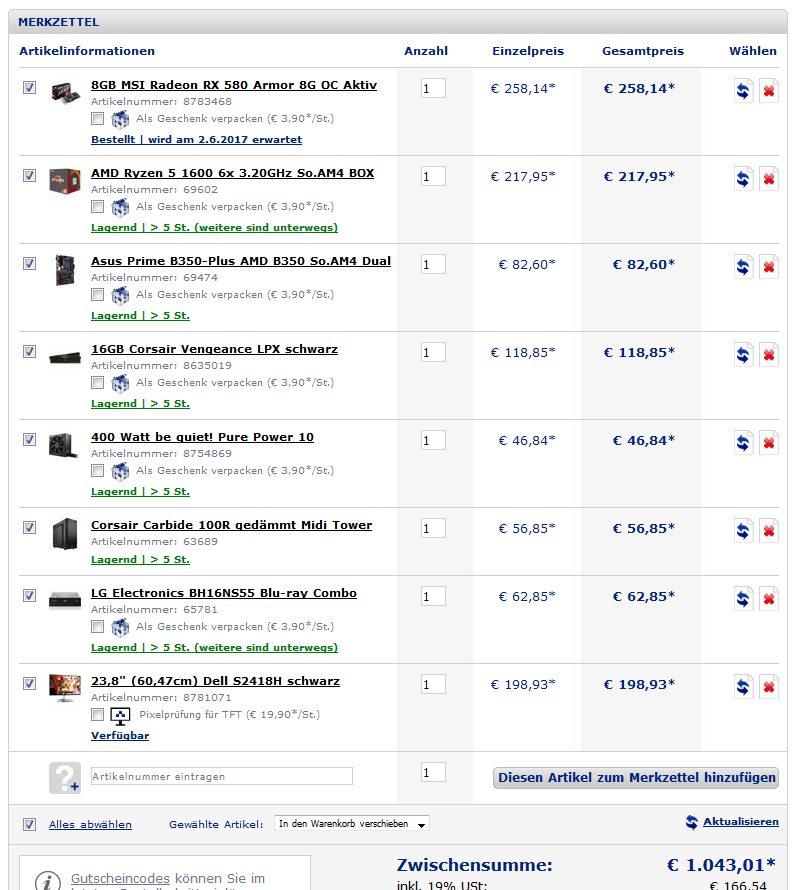The width and height of the screenshot is (797, 890).
Task: Delete the be quiet! Pure Power 10 item
Action: [x=769, y=443]
